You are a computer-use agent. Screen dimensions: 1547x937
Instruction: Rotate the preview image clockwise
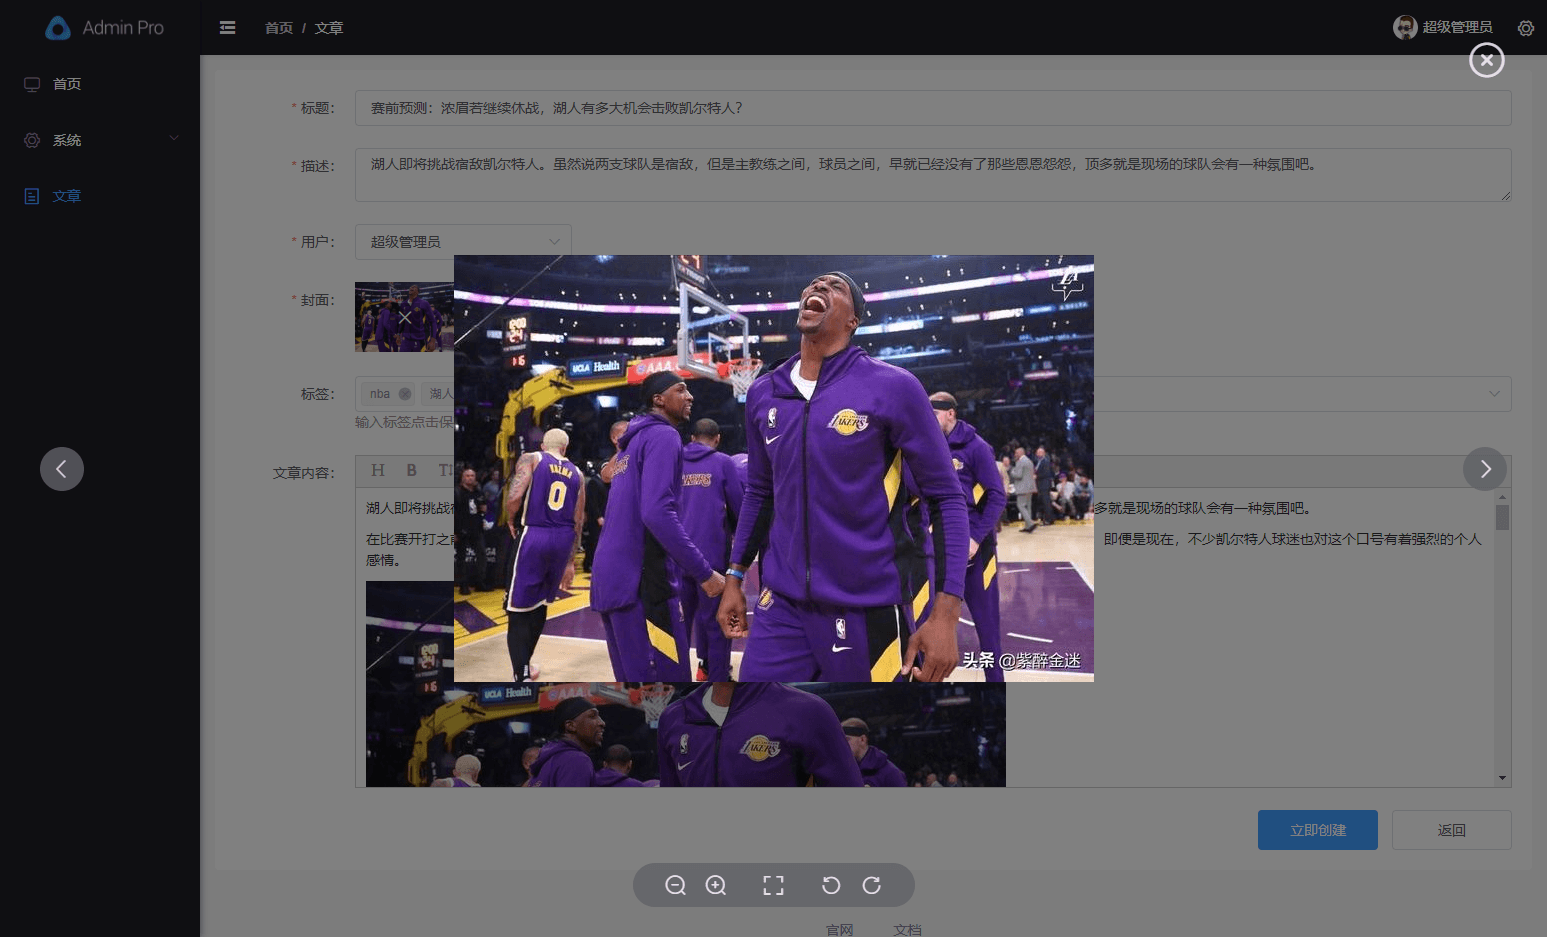pos(872,885)
